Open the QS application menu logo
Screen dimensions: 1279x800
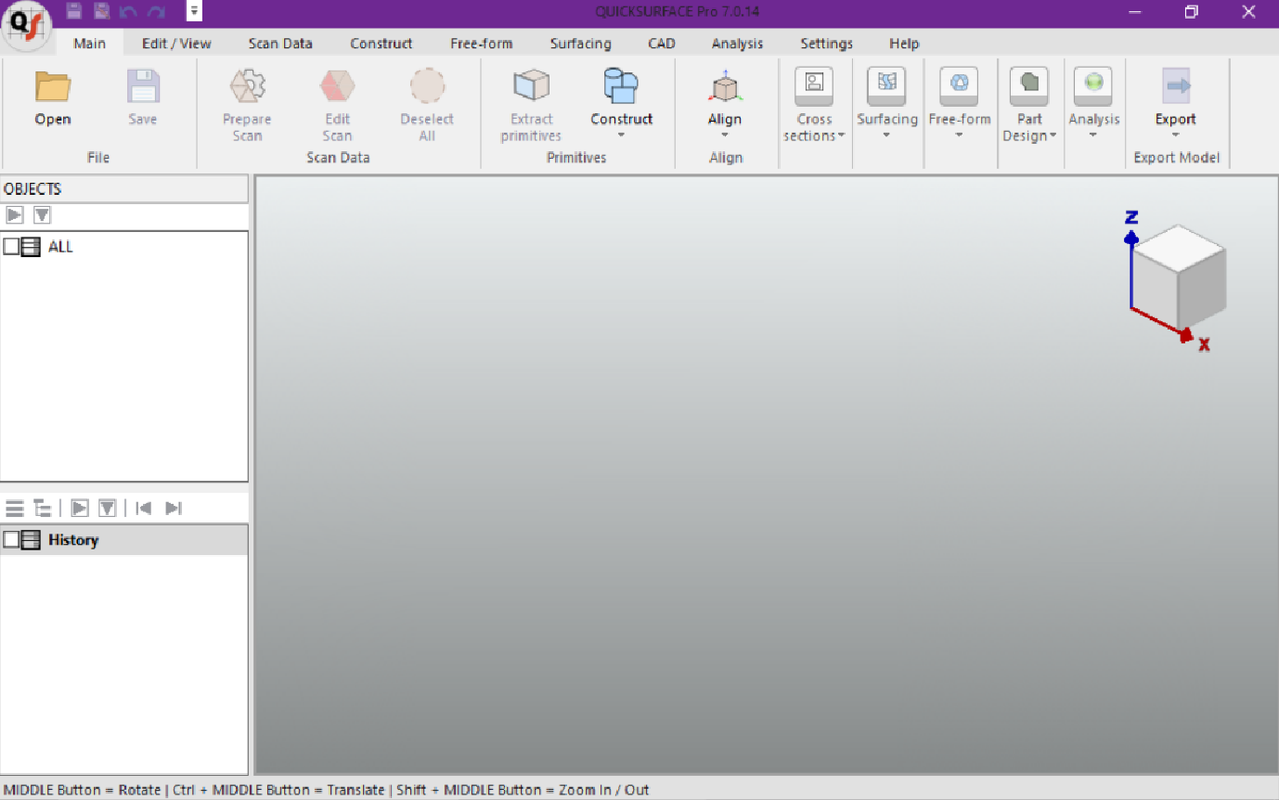[25, 25]
